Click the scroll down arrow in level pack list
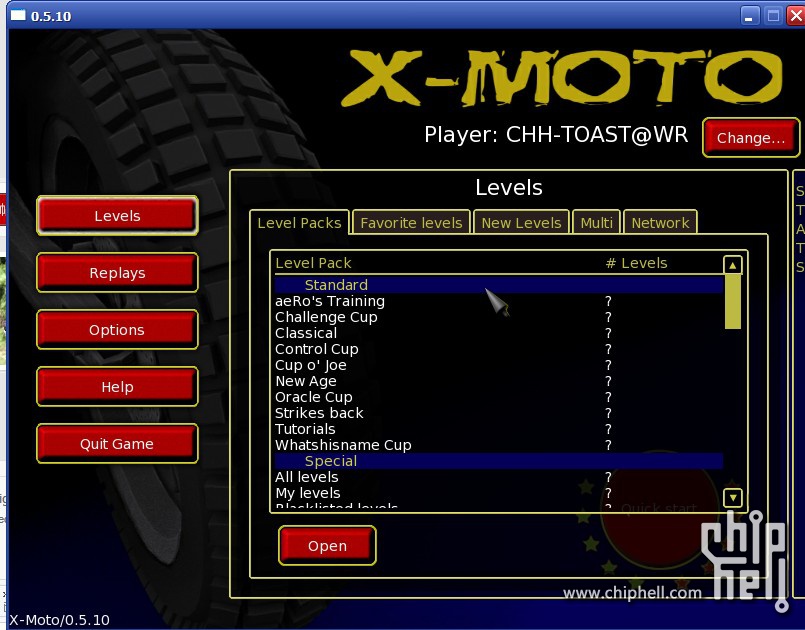This screenshot has width=805, height=630. click(x=733, y=497)
